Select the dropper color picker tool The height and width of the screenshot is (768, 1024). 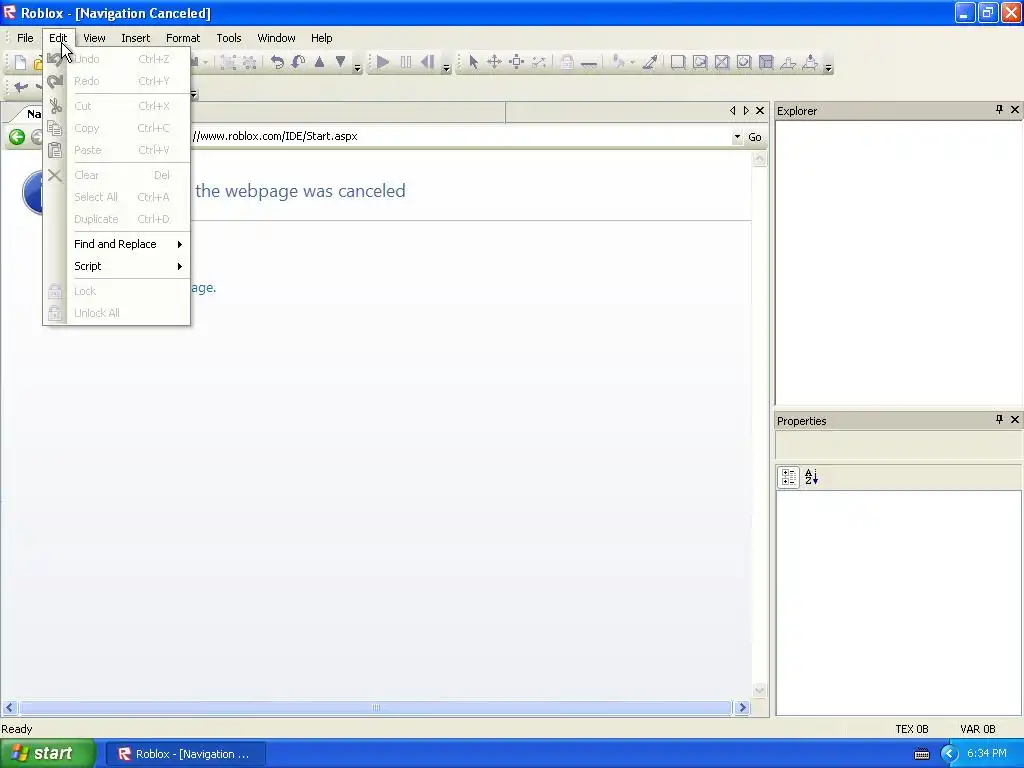pyautogui.click(x=649, y=63)
